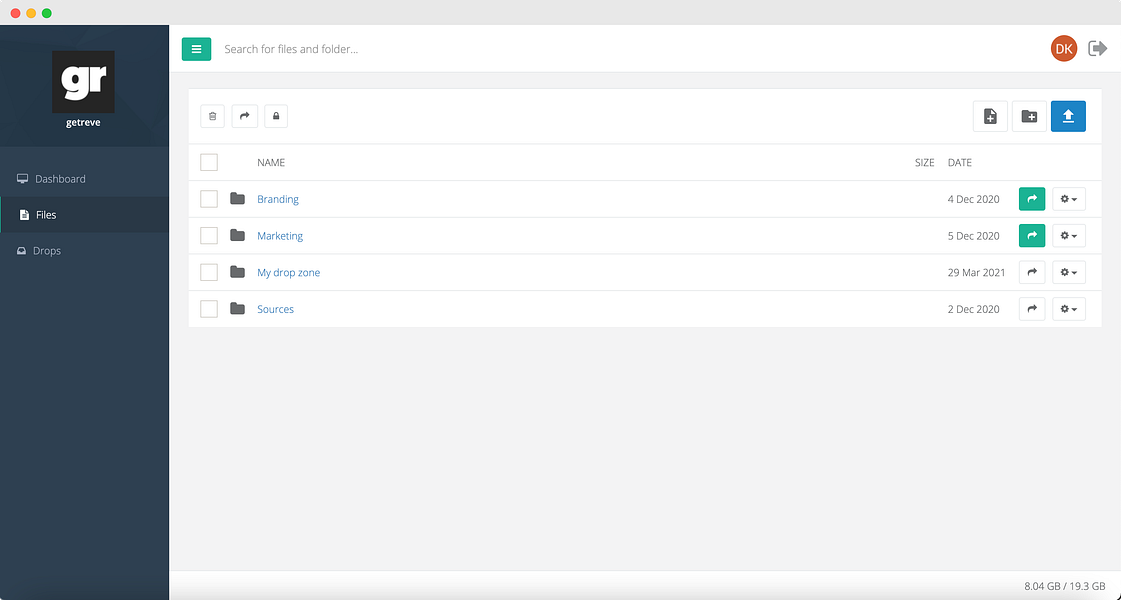
Task: Share the My drop zone folder
Action: (x=1032, y=272)
